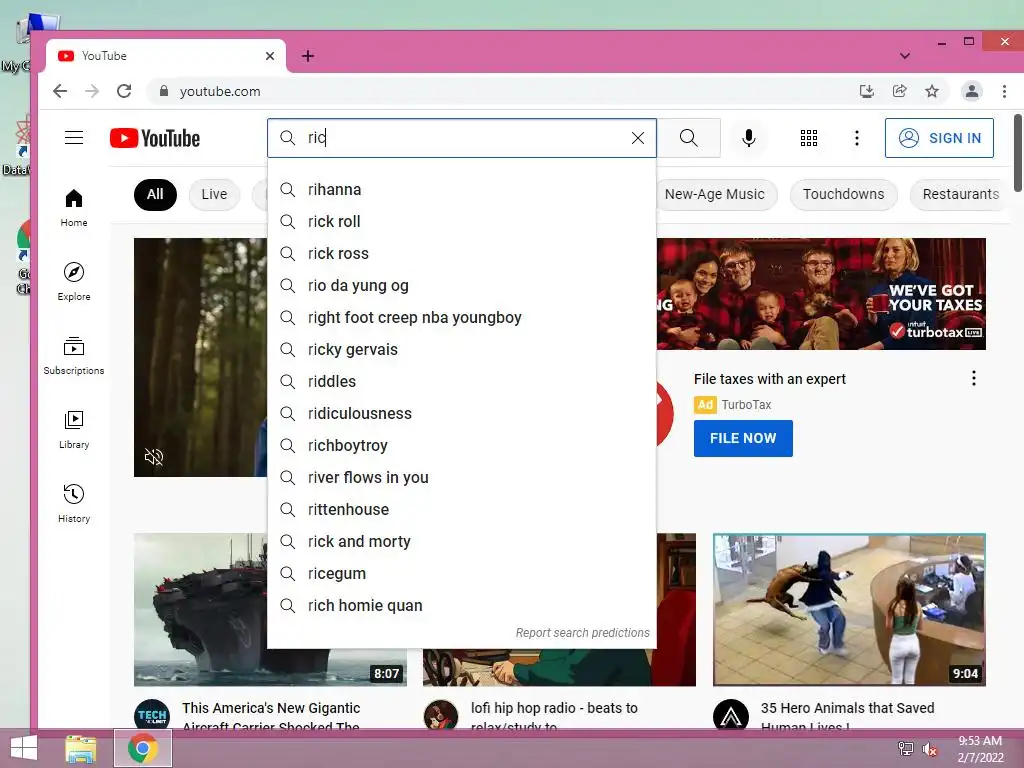Image resolution: width=1024 pixels, height=768 pixels.
Task: Choose the riddles suggestion
Action: [461, 381]
